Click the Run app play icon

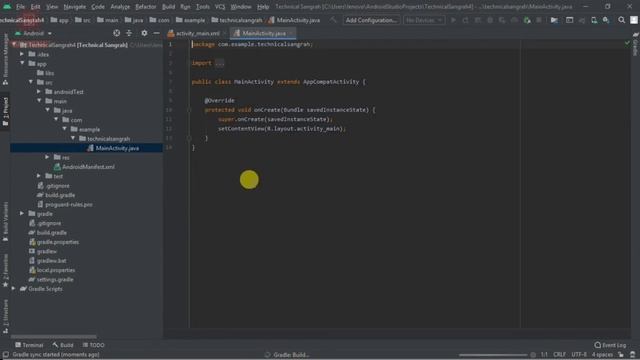[x=453, y=20]
